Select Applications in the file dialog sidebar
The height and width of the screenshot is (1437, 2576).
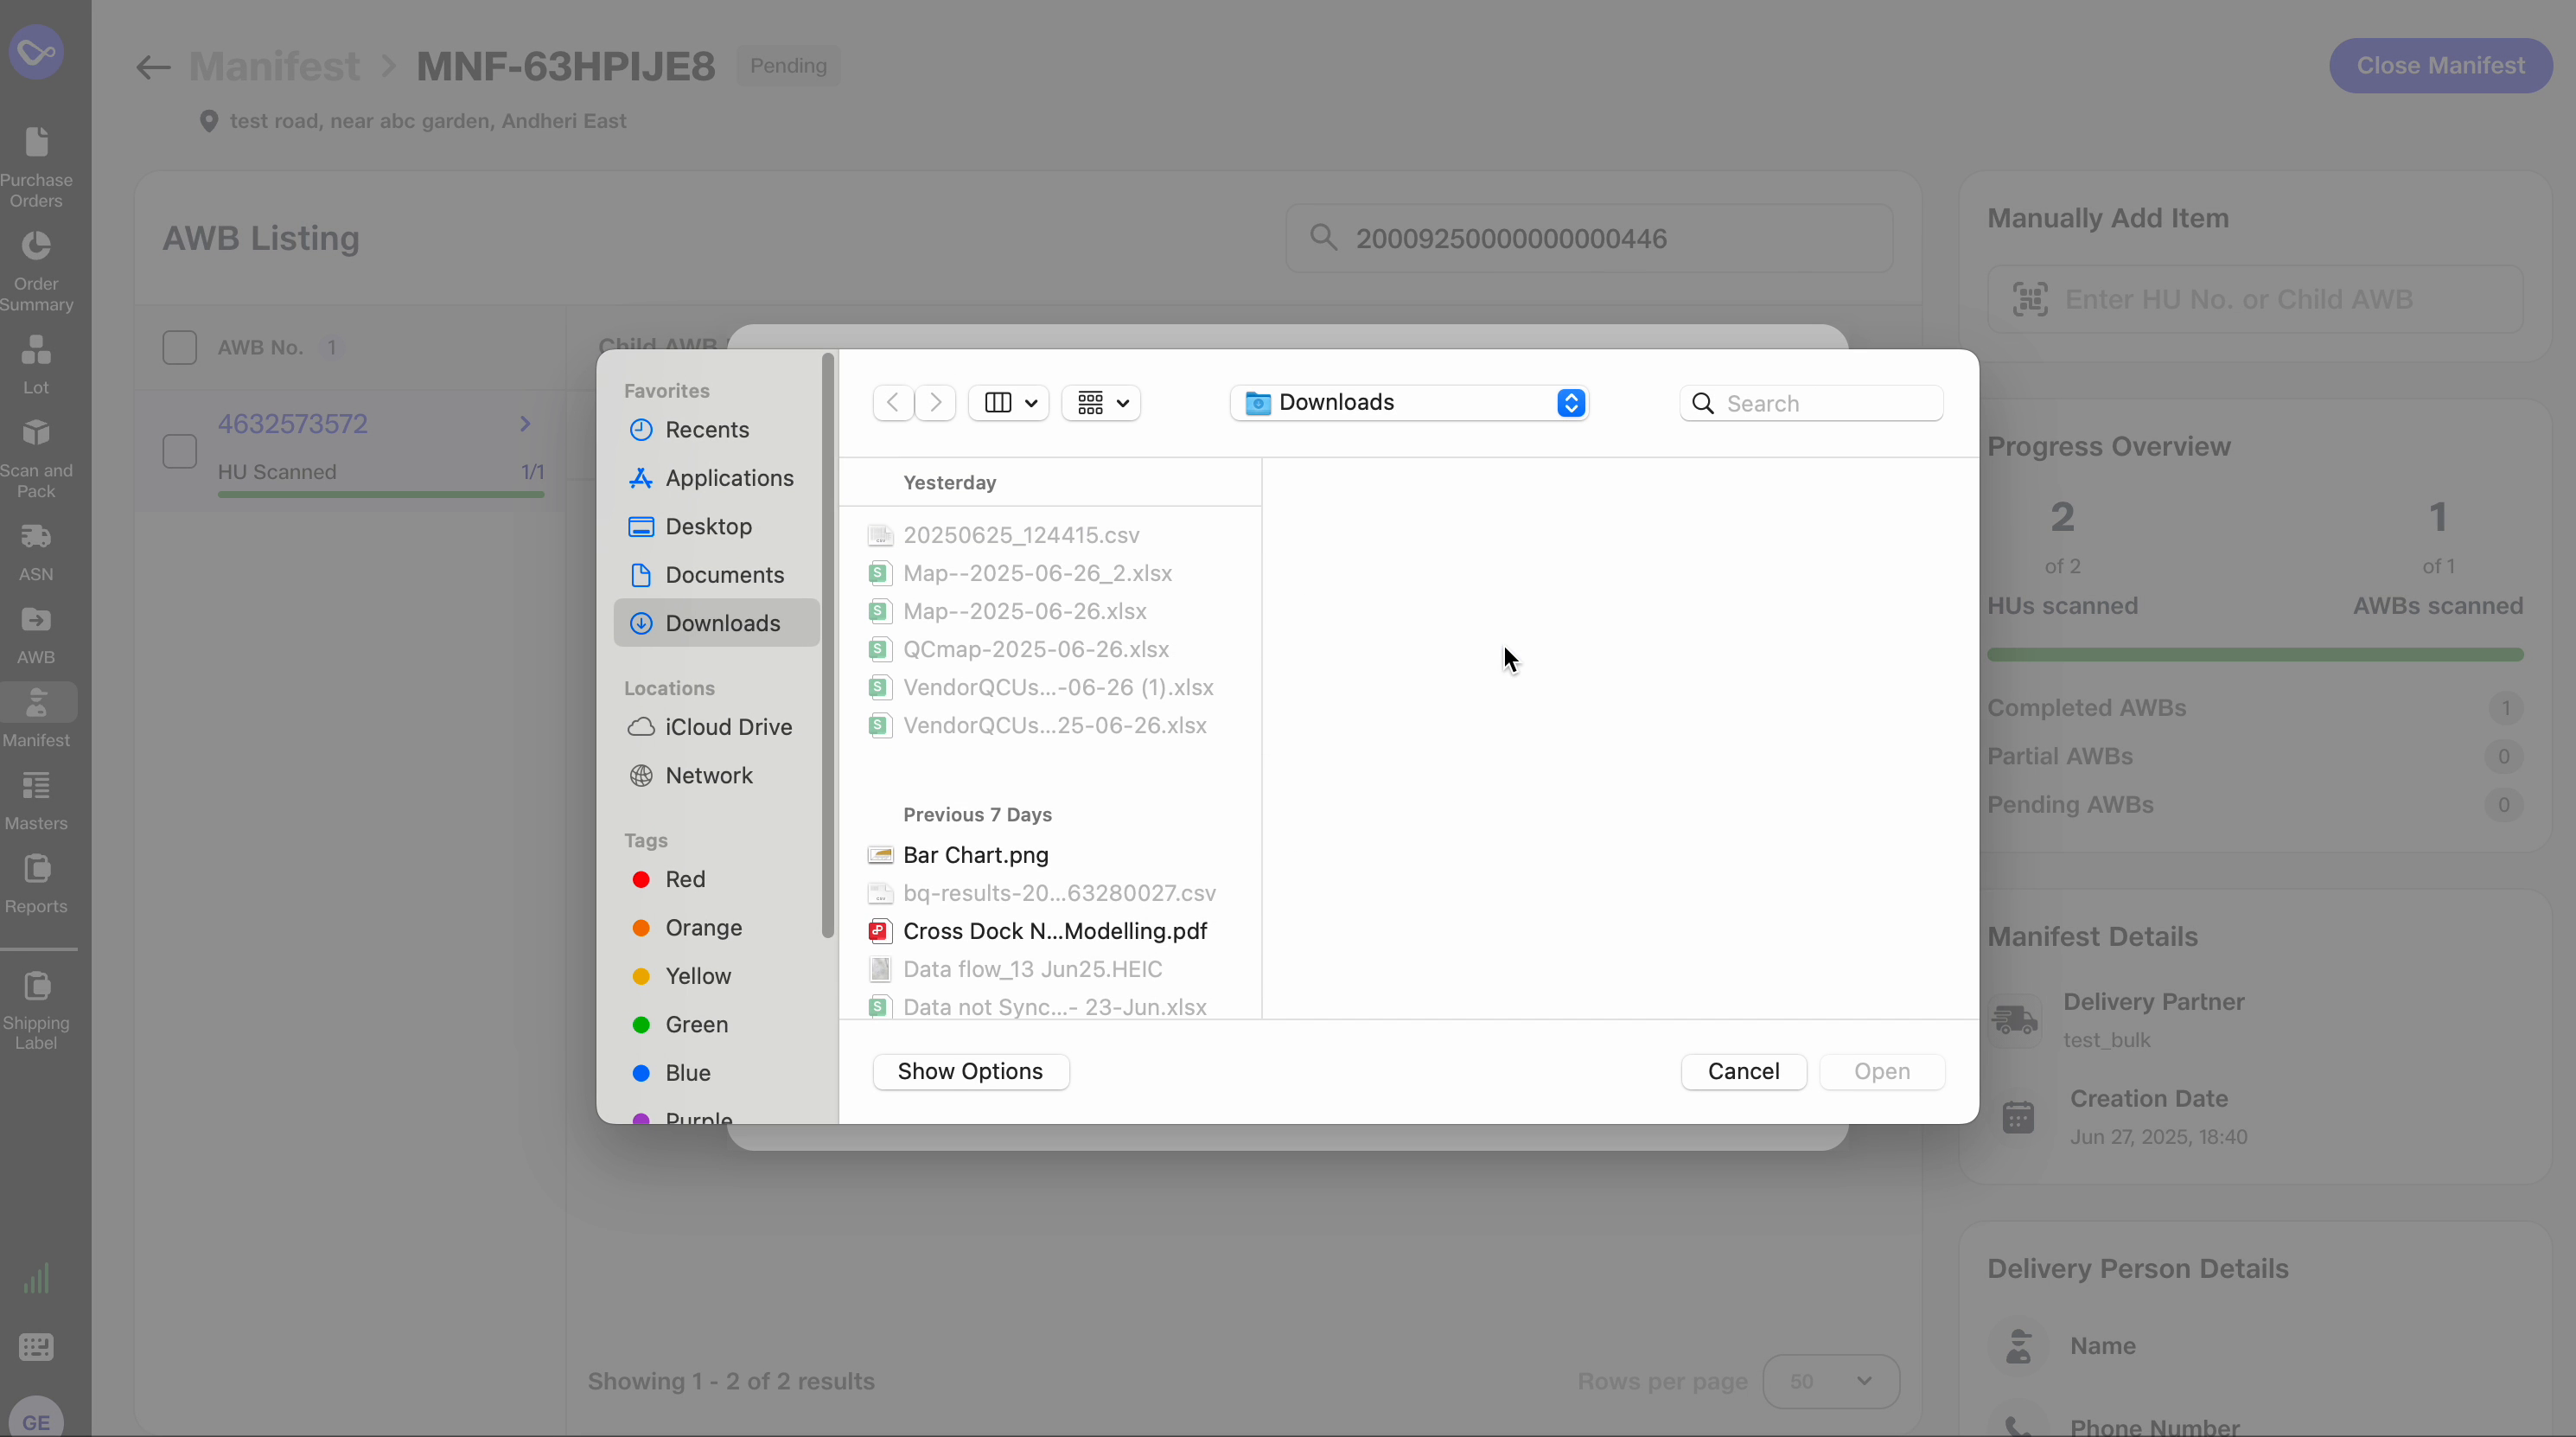pyautogui.click(x=729, y=478)
